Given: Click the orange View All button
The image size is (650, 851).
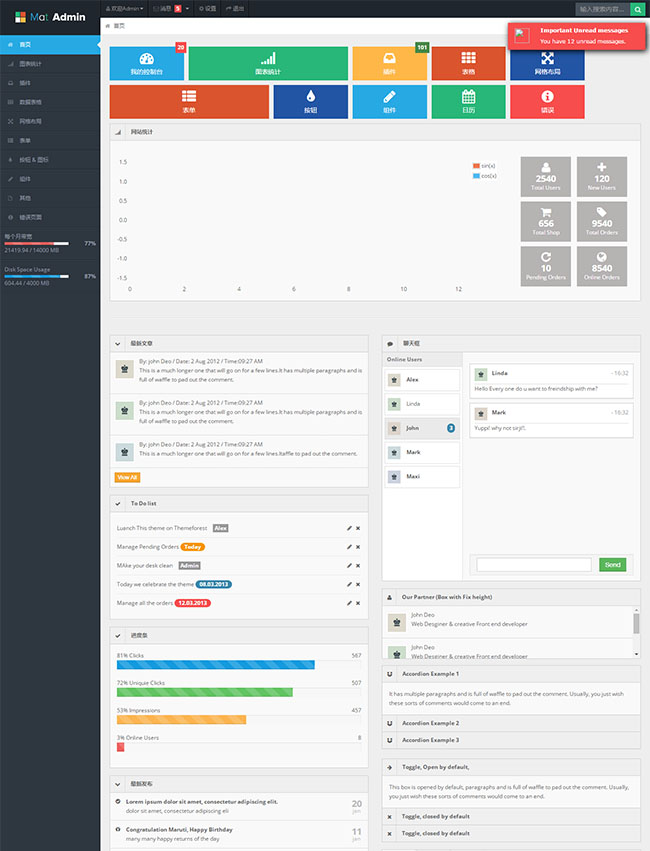Looking at the screenshot, I should coord(127,478).
